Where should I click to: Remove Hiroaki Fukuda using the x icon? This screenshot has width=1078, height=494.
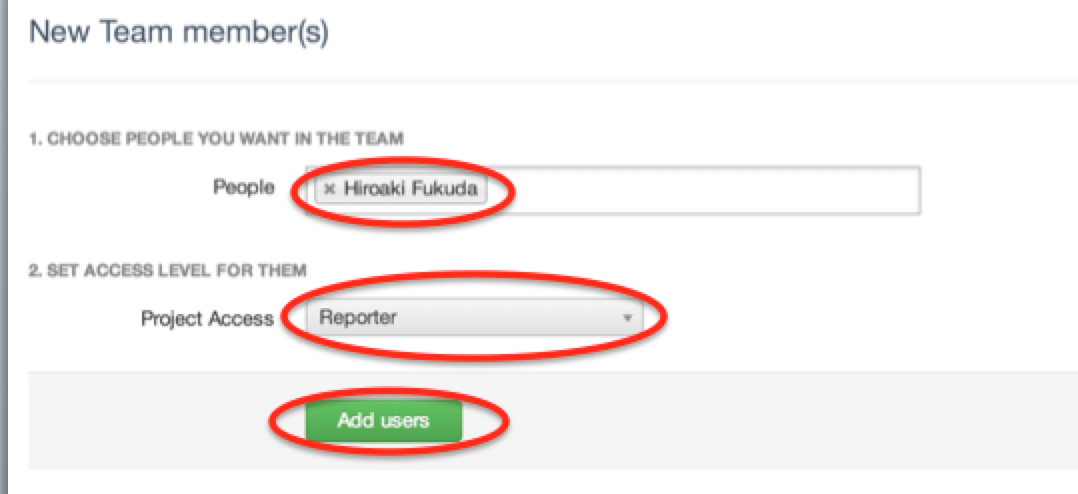click(x=329, y=189)
